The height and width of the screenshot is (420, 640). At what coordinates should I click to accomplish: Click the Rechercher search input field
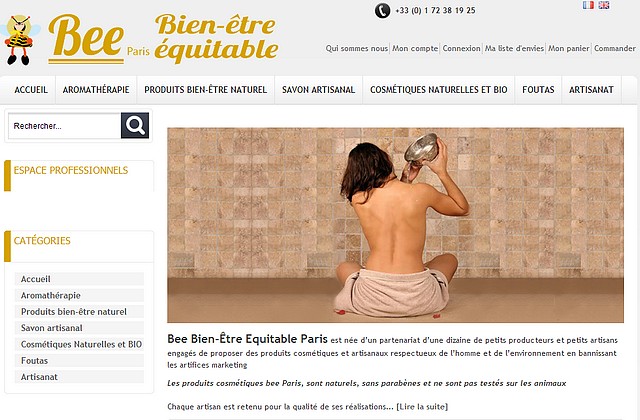pos(64,126)
